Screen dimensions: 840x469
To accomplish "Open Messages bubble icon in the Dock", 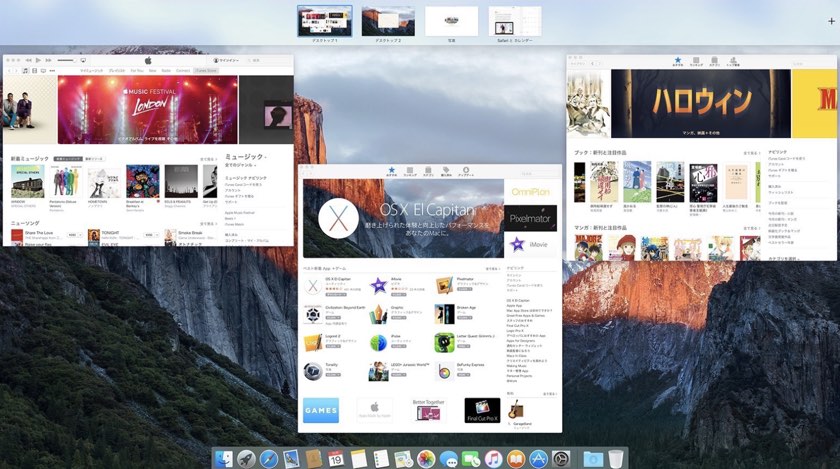I will coord(448,459).
